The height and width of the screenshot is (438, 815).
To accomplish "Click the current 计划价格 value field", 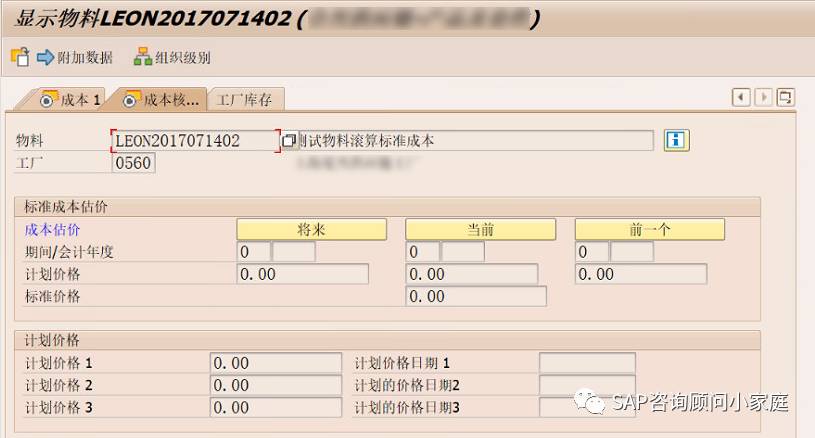I will [472, 274].
